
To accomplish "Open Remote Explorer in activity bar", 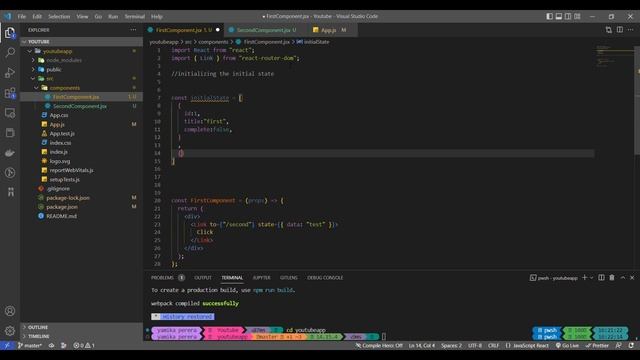I will pos(10,113).
